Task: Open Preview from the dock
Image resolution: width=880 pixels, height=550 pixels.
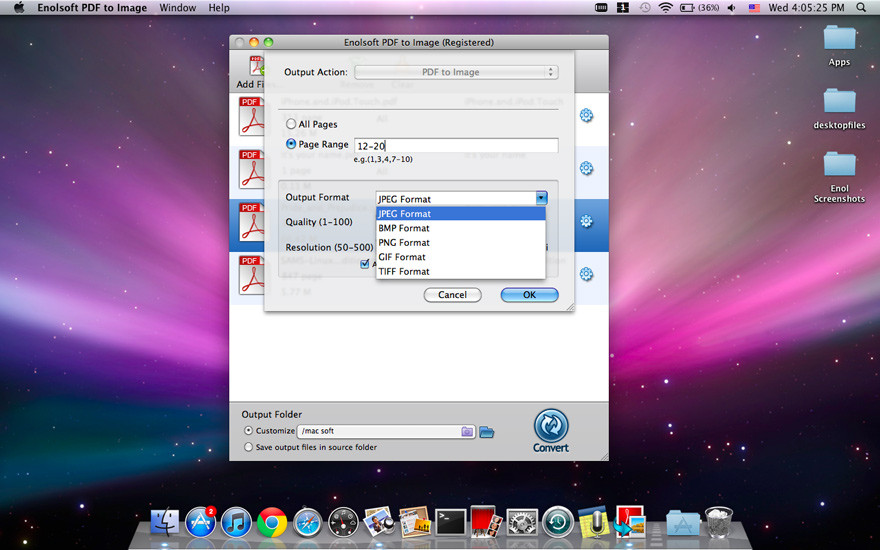Action: pos(379,521)
